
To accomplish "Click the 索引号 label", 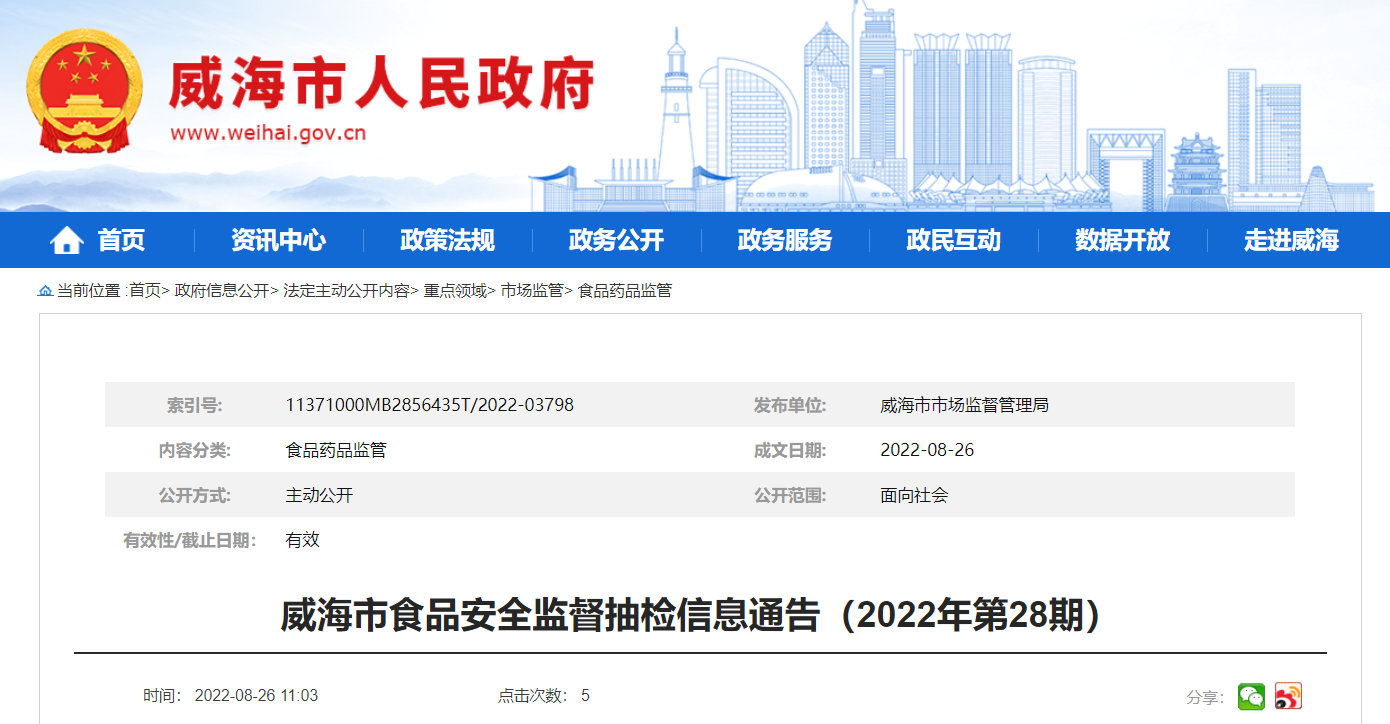I will (x=194, y=405).
